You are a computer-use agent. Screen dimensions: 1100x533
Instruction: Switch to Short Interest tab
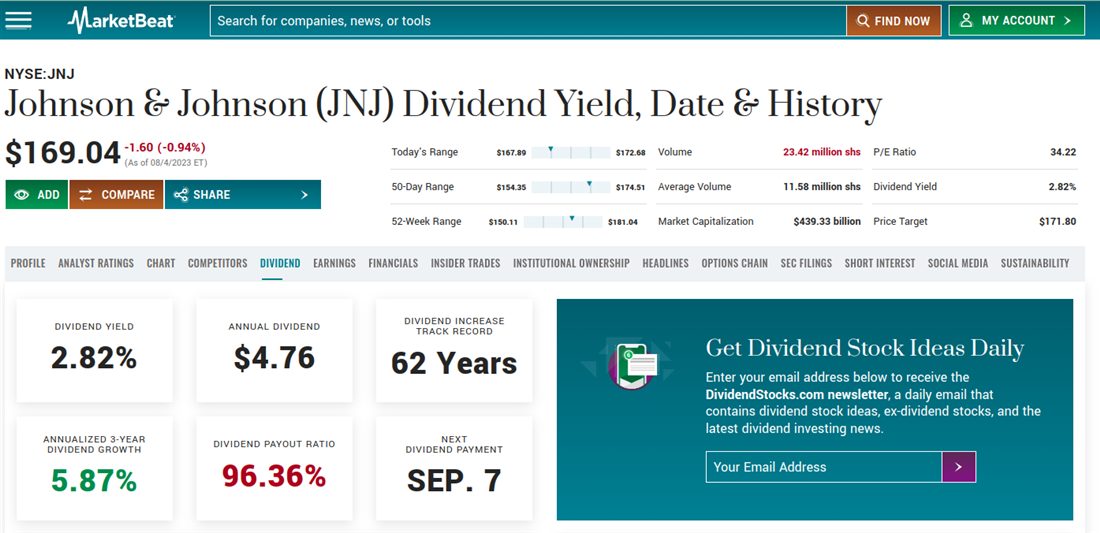pyautogui.click(x=880, y=263)
